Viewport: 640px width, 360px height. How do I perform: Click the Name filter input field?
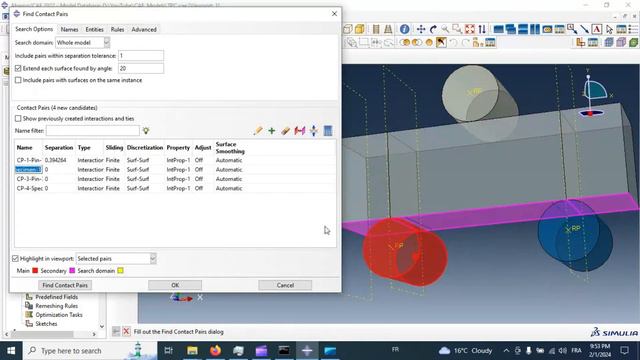93,131
